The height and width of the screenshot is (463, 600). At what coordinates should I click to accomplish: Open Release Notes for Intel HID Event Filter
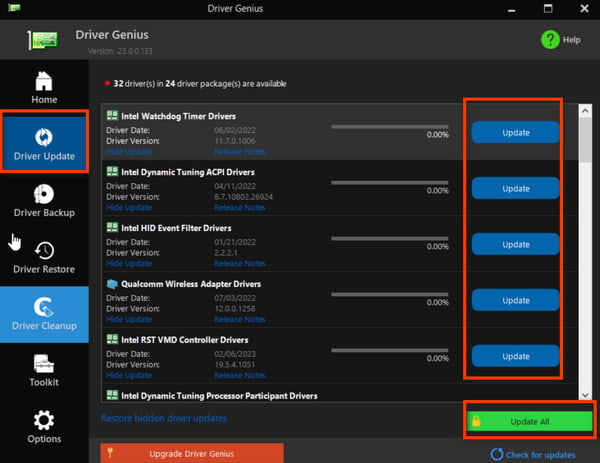[240, 263]
